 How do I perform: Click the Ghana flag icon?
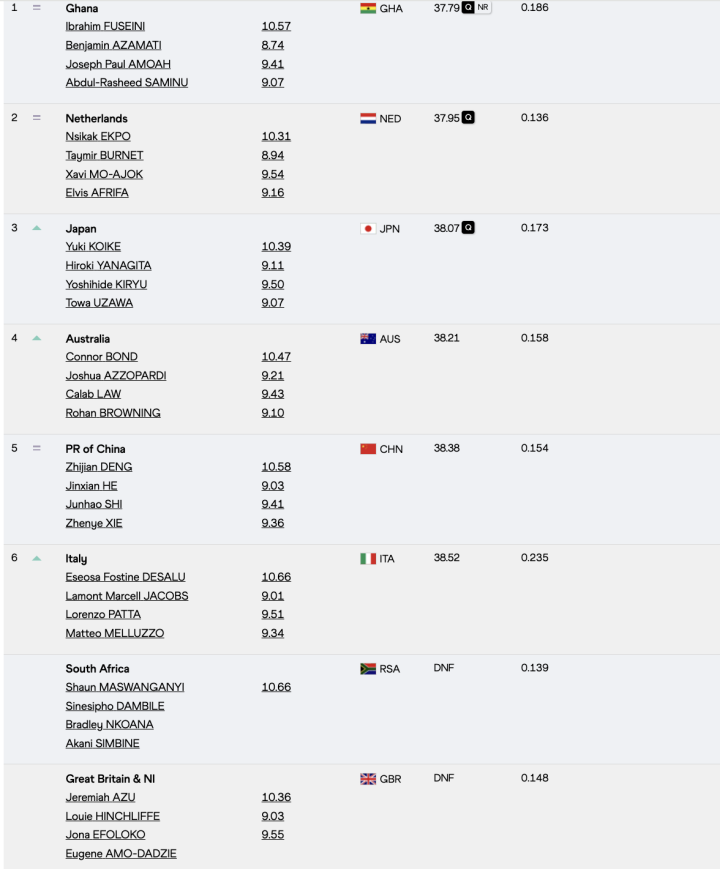coord(366,8)
